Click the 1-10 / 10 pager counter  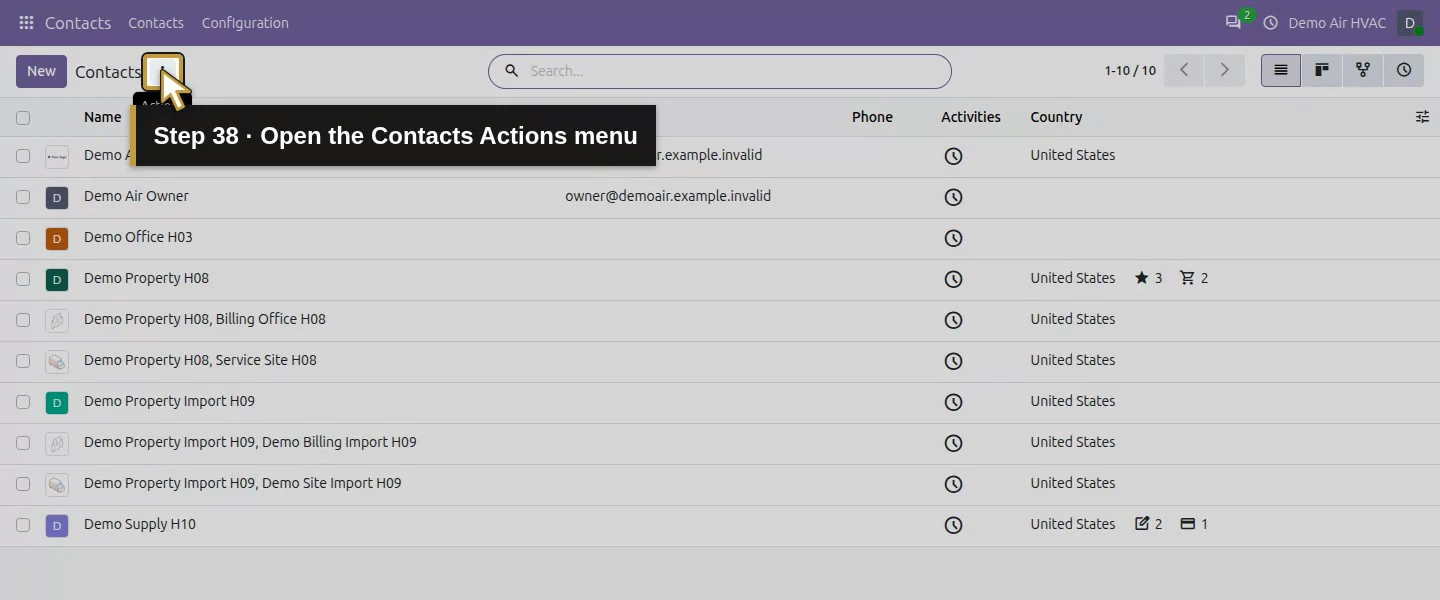point(1130,71)
